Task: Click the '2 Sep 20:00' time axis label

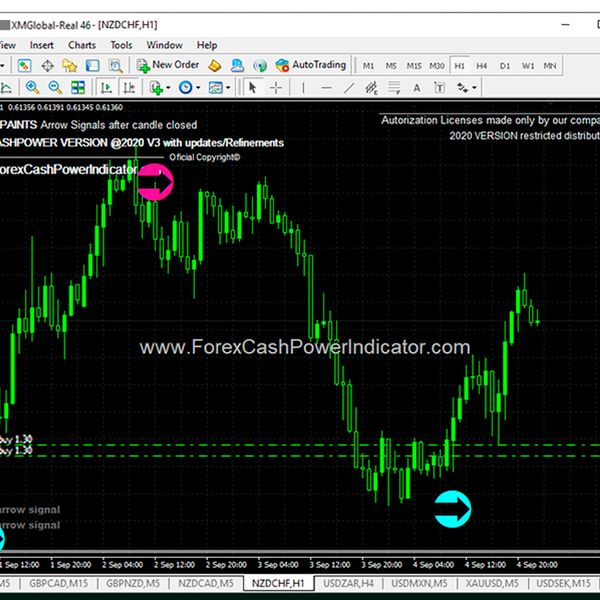Action: (226, 565)
